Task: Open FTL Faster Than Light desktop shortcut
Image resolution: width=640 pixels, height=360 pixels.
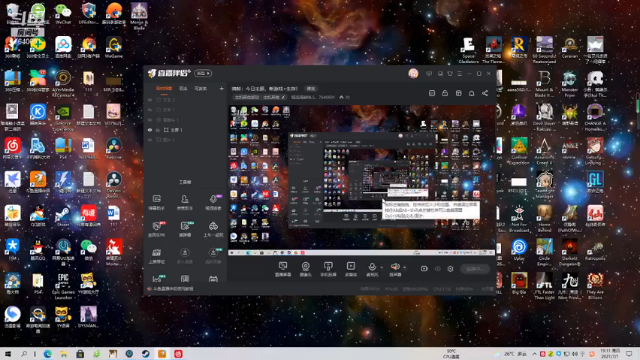Action: pyautogui.click(x=544, y=286)
